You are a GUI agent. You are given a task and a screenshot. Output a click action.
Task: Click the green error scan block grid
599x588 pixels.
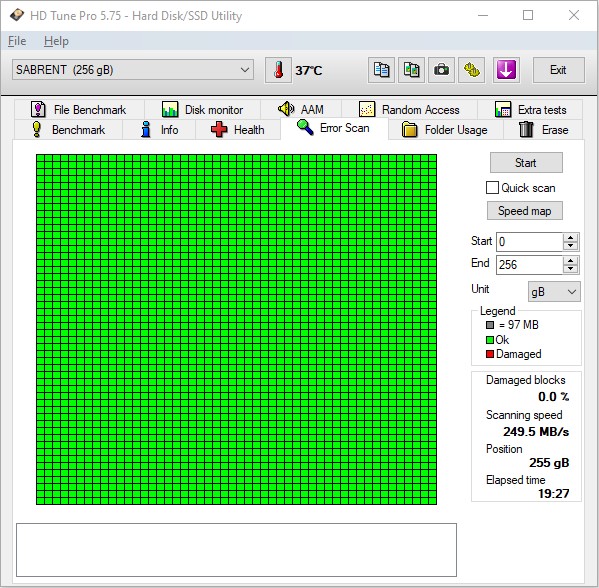click(236, 329)
